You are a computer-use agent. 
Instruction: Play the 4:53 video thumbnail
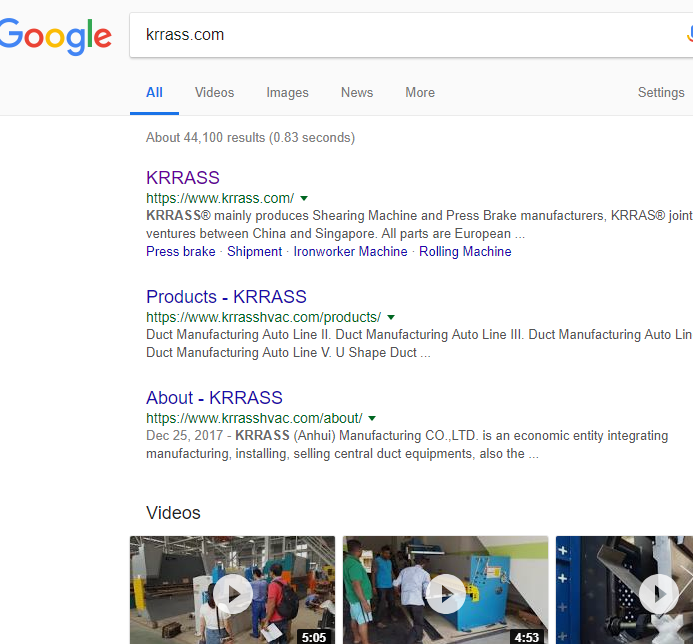[446, 590]
